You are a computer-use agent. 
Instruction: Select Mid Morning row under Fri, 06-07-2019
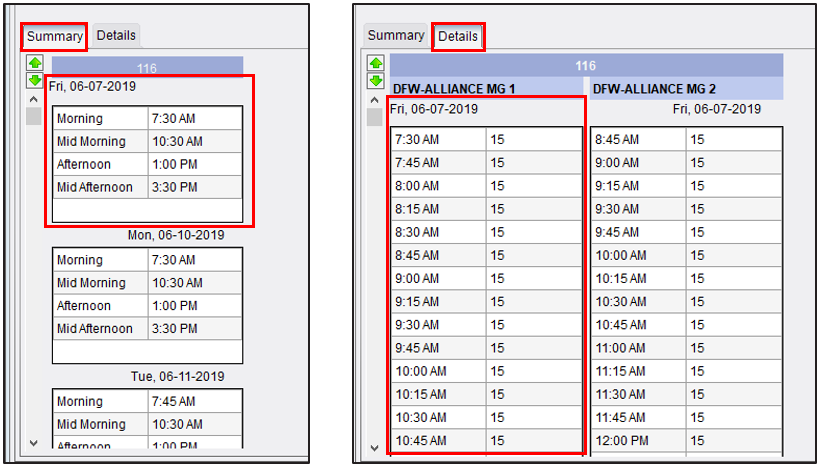coord(147,142)
